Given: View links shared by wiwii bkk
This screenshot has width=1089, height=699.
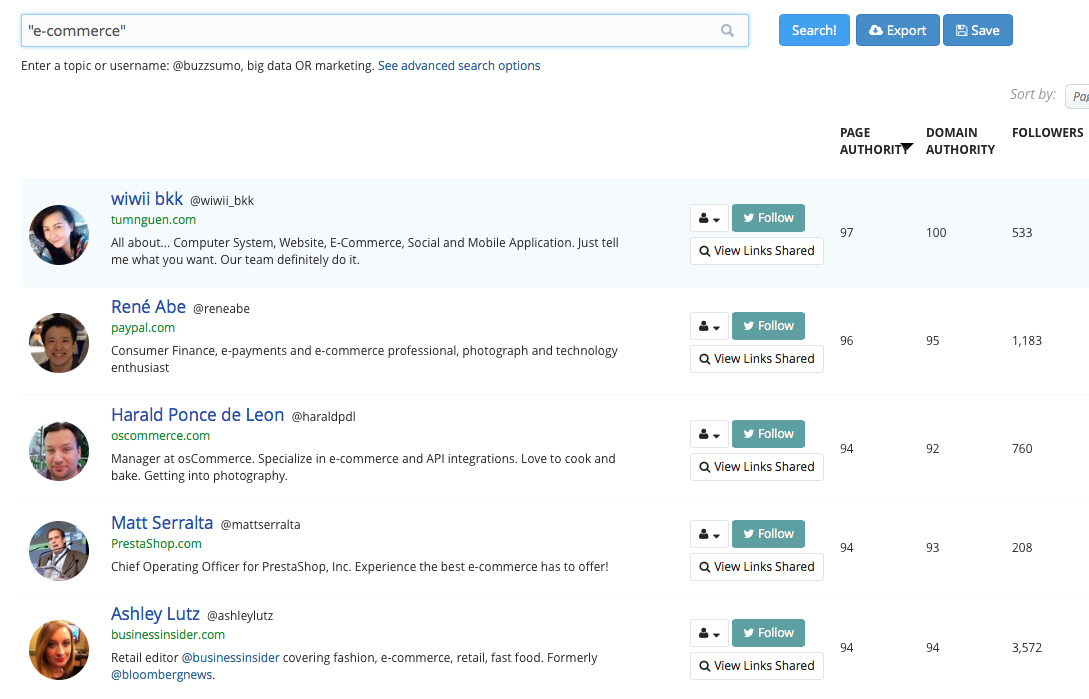Looking at the screenshot, I should (756, 251).
